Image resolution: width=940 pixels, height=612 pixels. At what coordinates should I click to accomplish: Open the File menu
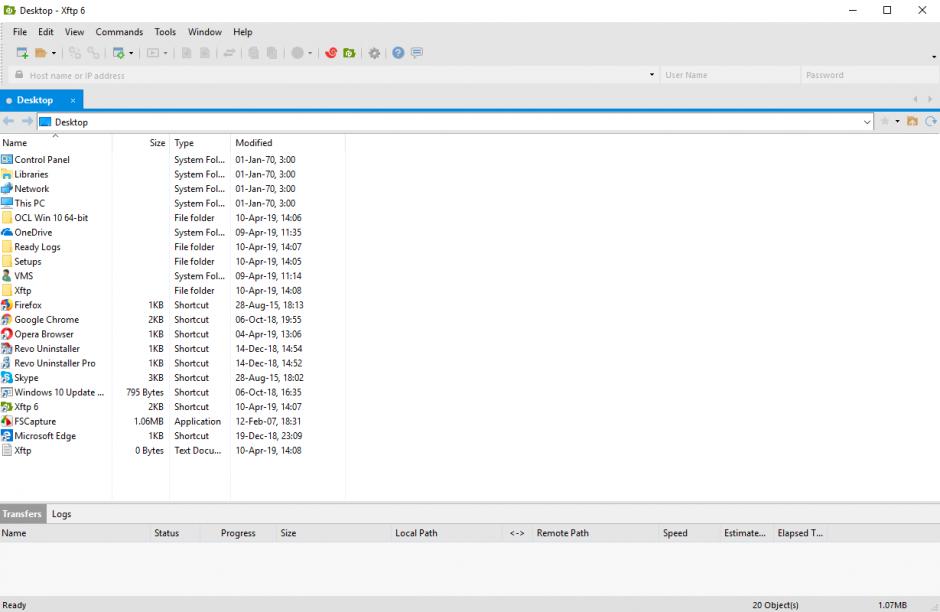point(20,32)
